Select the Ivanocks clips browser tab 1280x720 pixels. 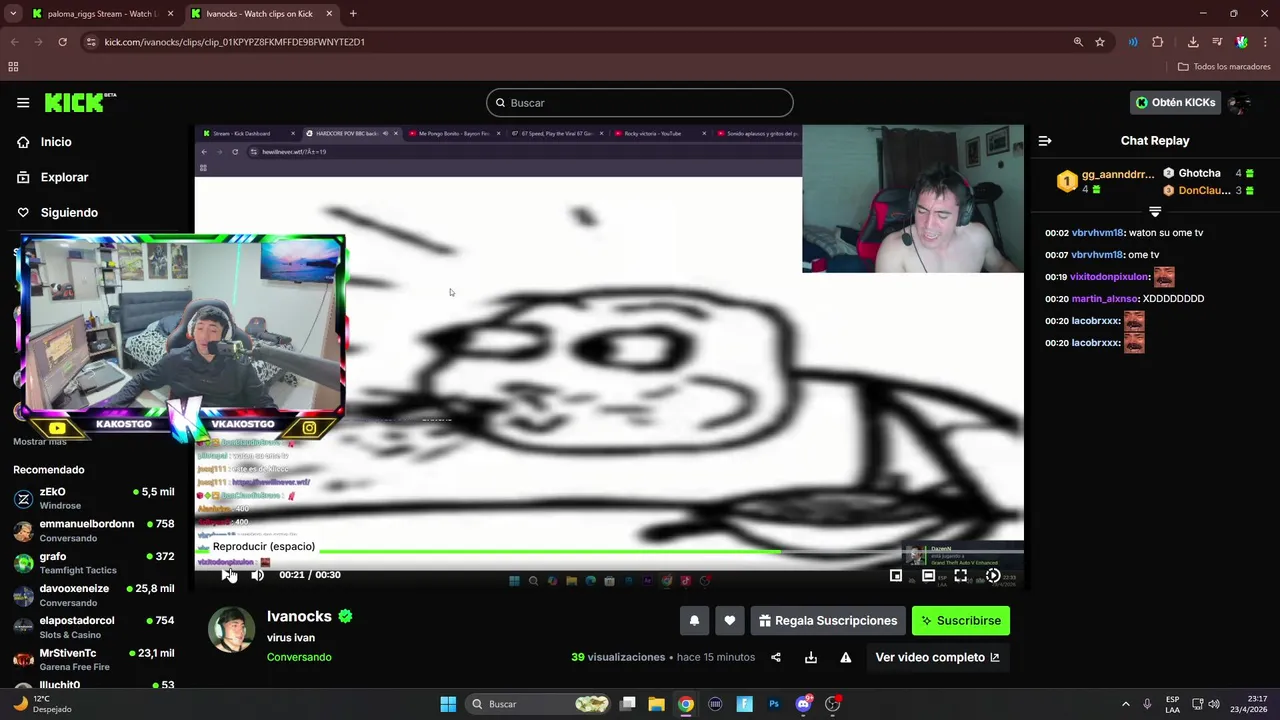click(260, 14)
